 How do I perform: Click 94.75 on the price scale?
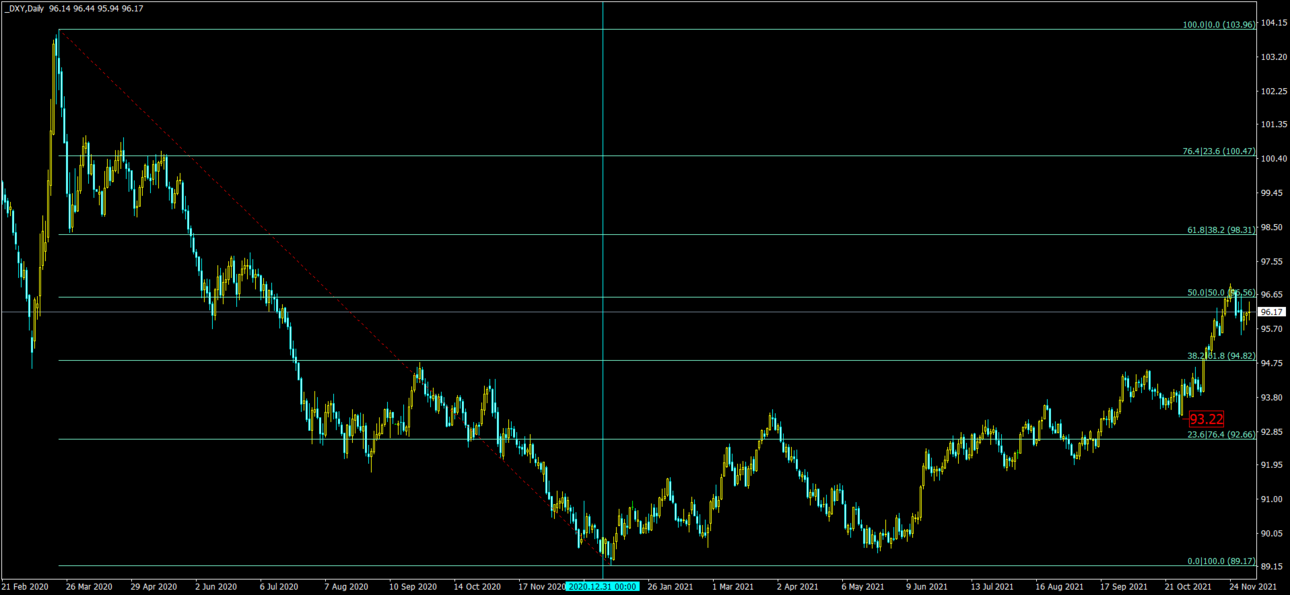tap(1273, 363)
